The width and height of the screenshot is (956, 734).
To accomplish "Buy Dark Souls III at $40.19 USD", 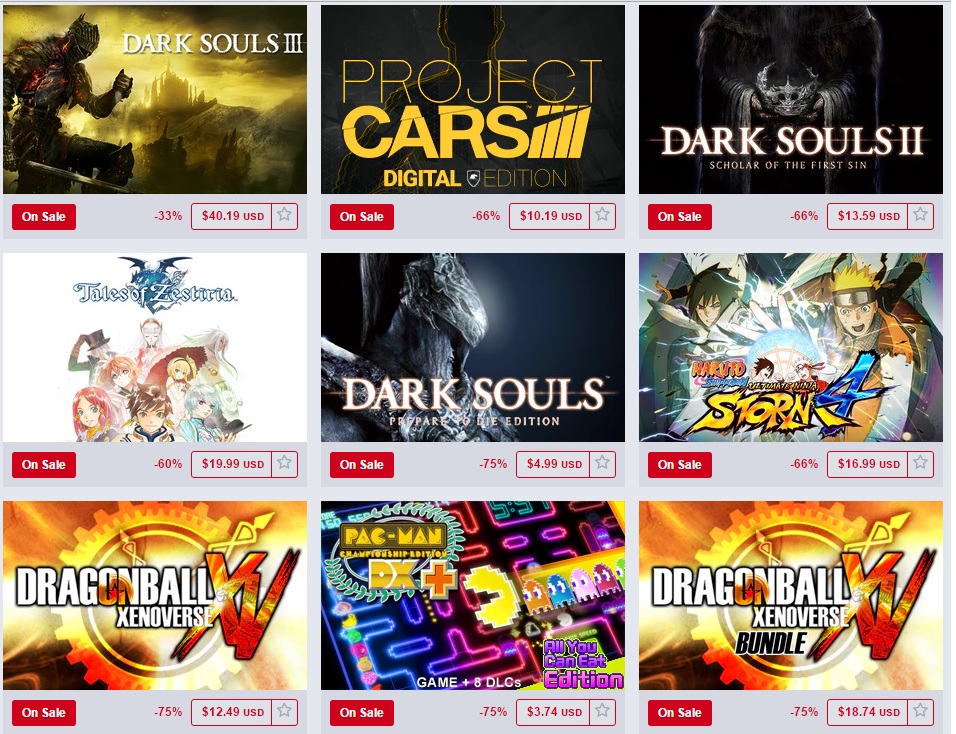I will 232,216.
